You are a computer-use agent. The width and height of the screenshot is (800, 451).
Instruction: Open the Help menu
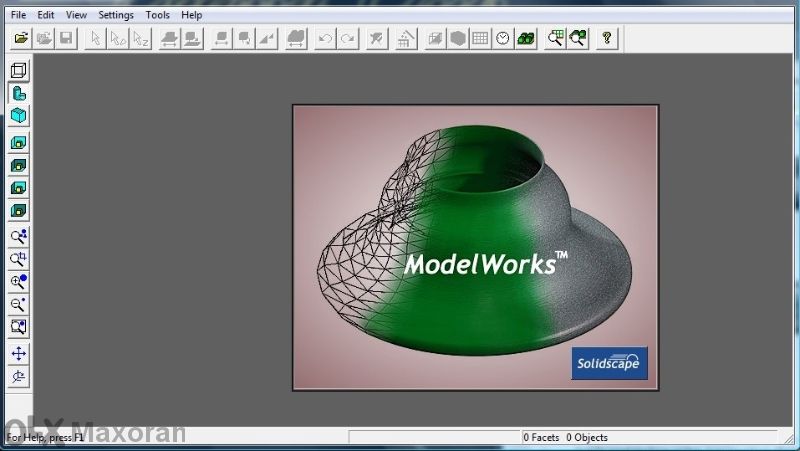coord(191,15)
